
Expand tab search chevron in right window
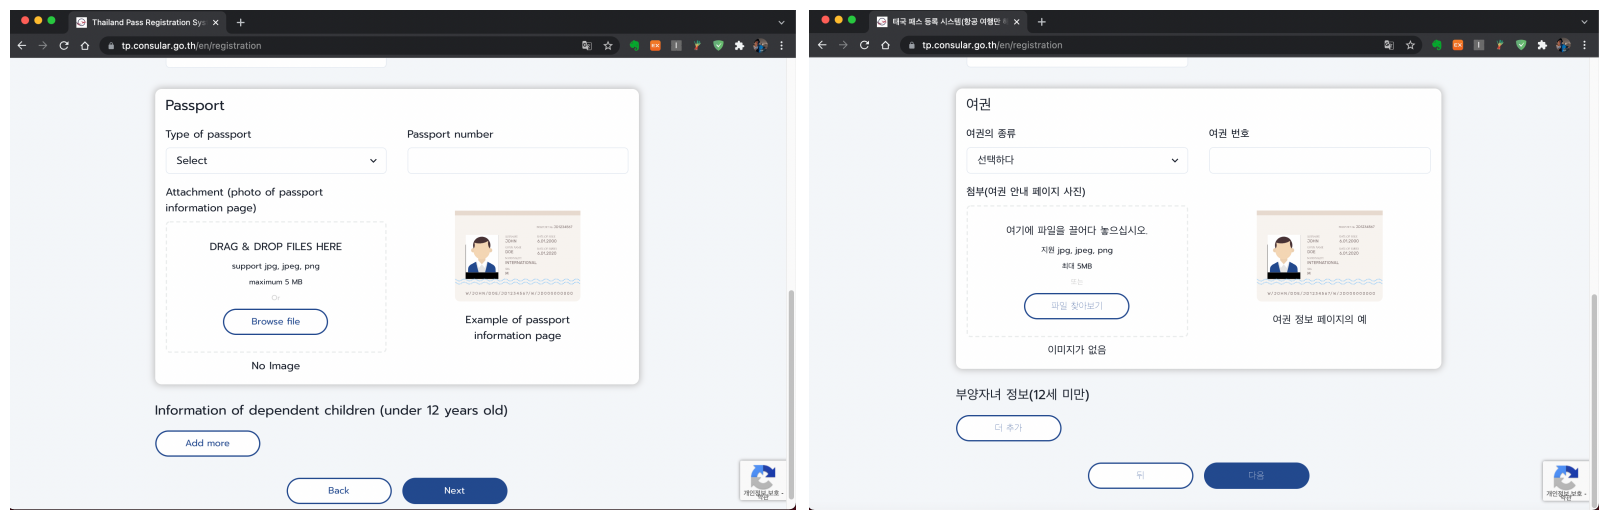(1584, 22)
